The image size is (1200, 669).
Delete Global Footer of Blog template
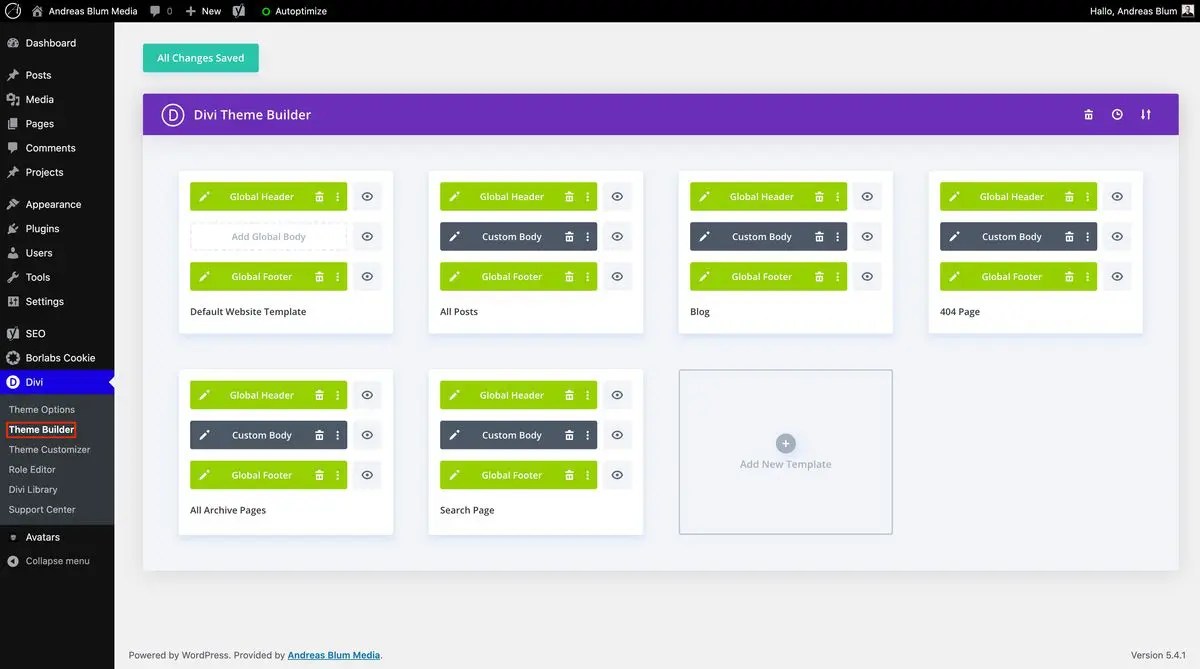[x=819, y=277]
